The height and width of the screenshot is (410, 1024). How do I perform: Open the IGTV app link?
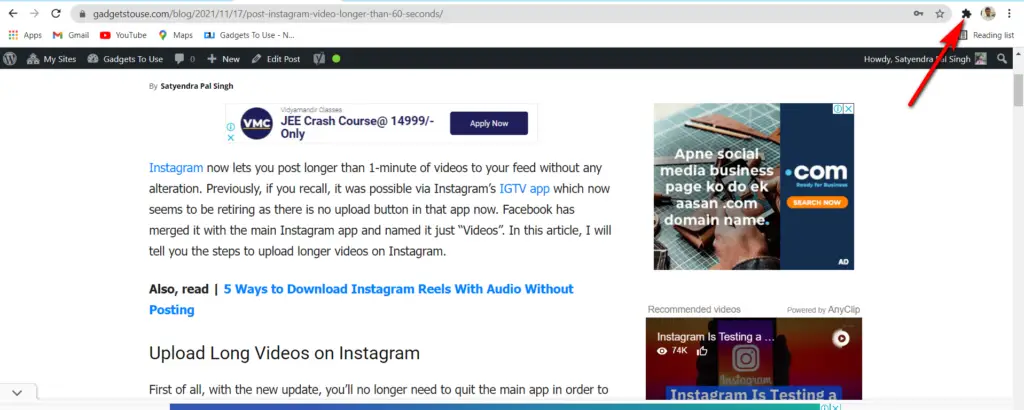point(524,189)
